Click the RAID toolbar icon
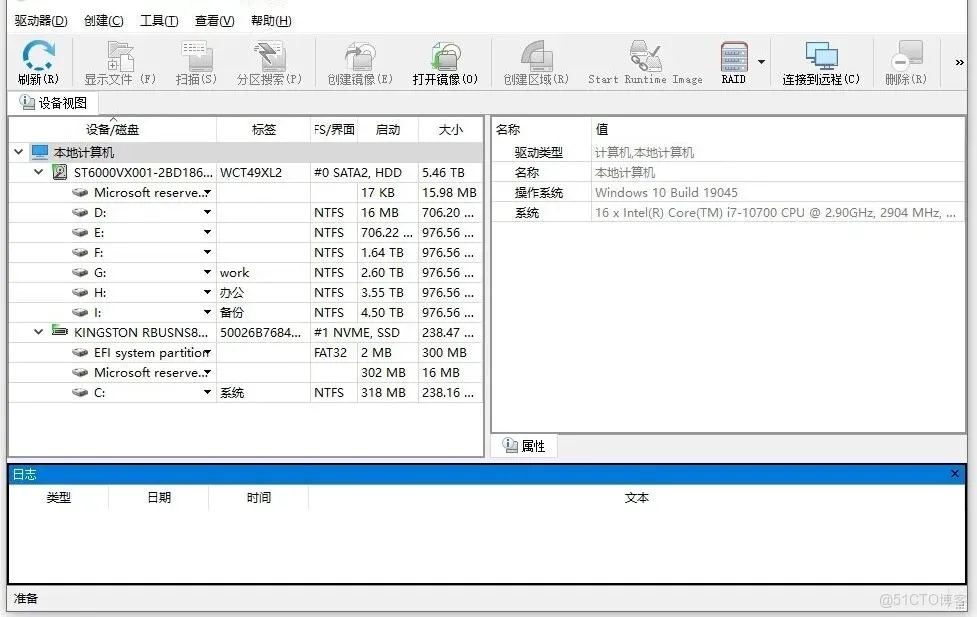977x617 pixels. [x=733, y=60]
